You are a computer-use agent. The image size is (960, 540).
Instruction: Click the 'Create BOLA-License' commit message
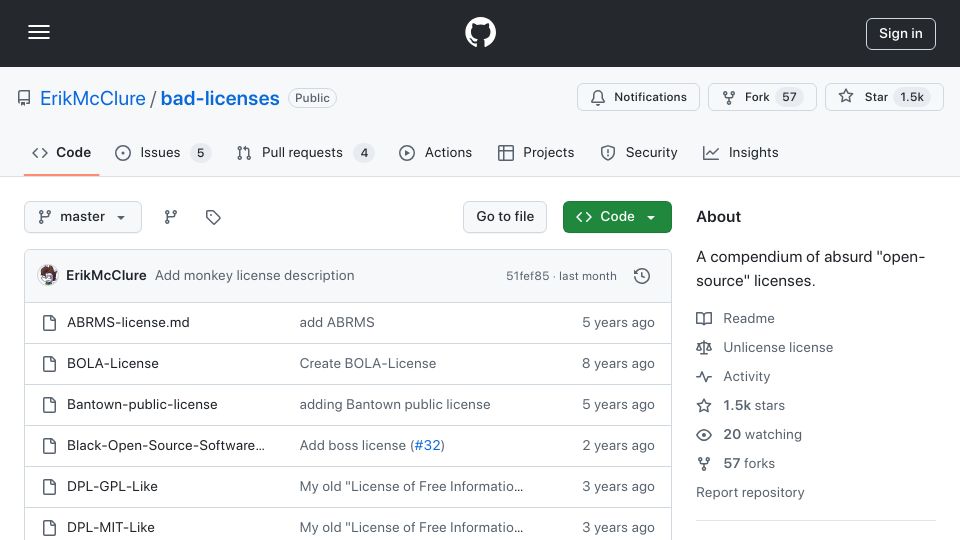coord(367,364)
